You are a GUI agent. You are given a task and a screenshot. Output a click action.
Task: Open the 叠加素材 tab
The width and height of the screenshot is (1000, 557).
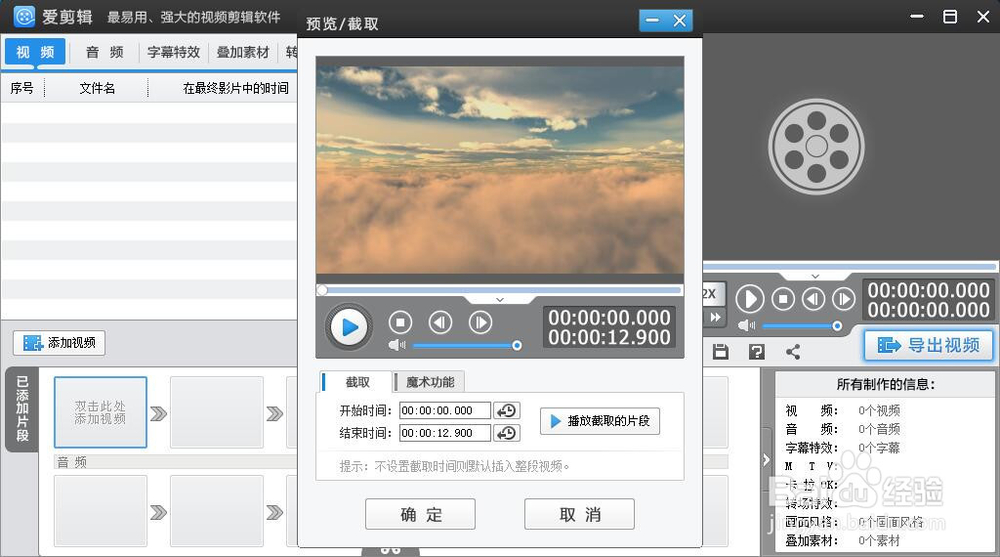coord(243,52)
